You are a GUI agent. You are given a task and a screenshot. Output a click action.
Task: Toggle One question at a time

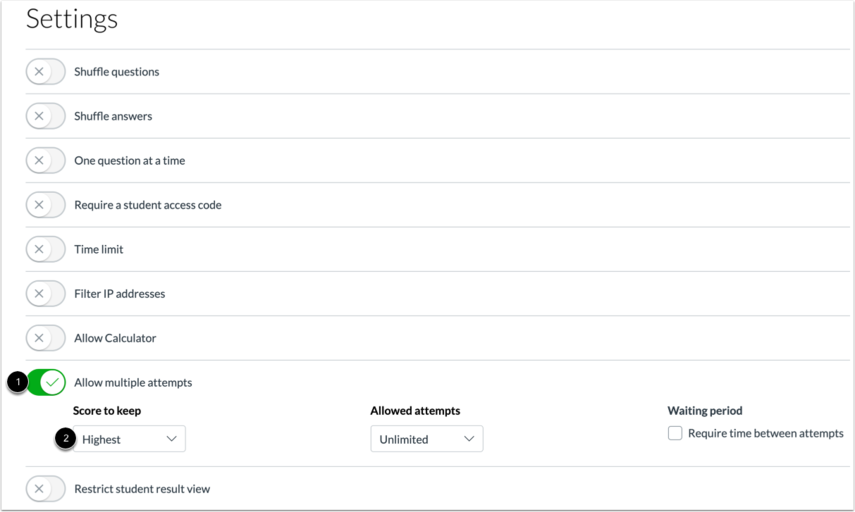[46, 160]
